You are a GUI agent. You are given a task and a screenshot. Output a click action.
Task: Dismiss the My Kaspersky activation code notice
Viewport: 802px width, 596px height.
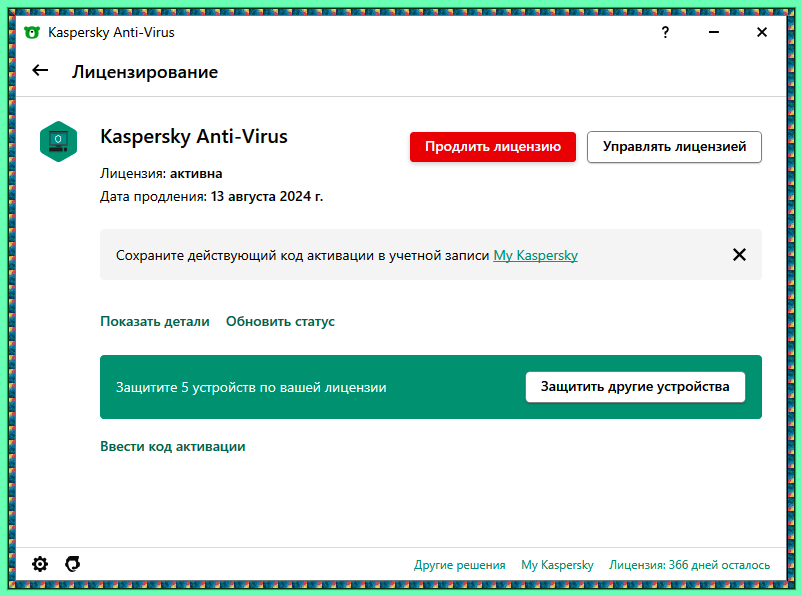739,254
